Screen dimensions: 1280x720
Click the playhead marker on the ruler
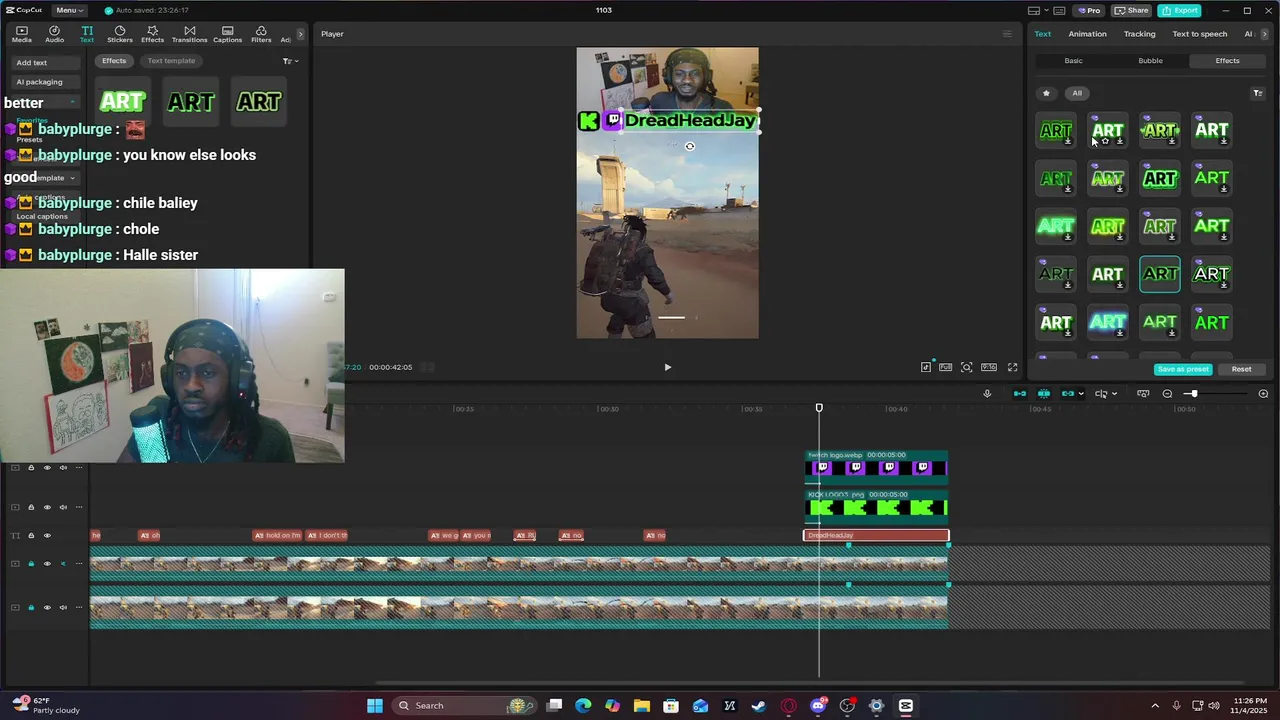(x=819, y=408)
